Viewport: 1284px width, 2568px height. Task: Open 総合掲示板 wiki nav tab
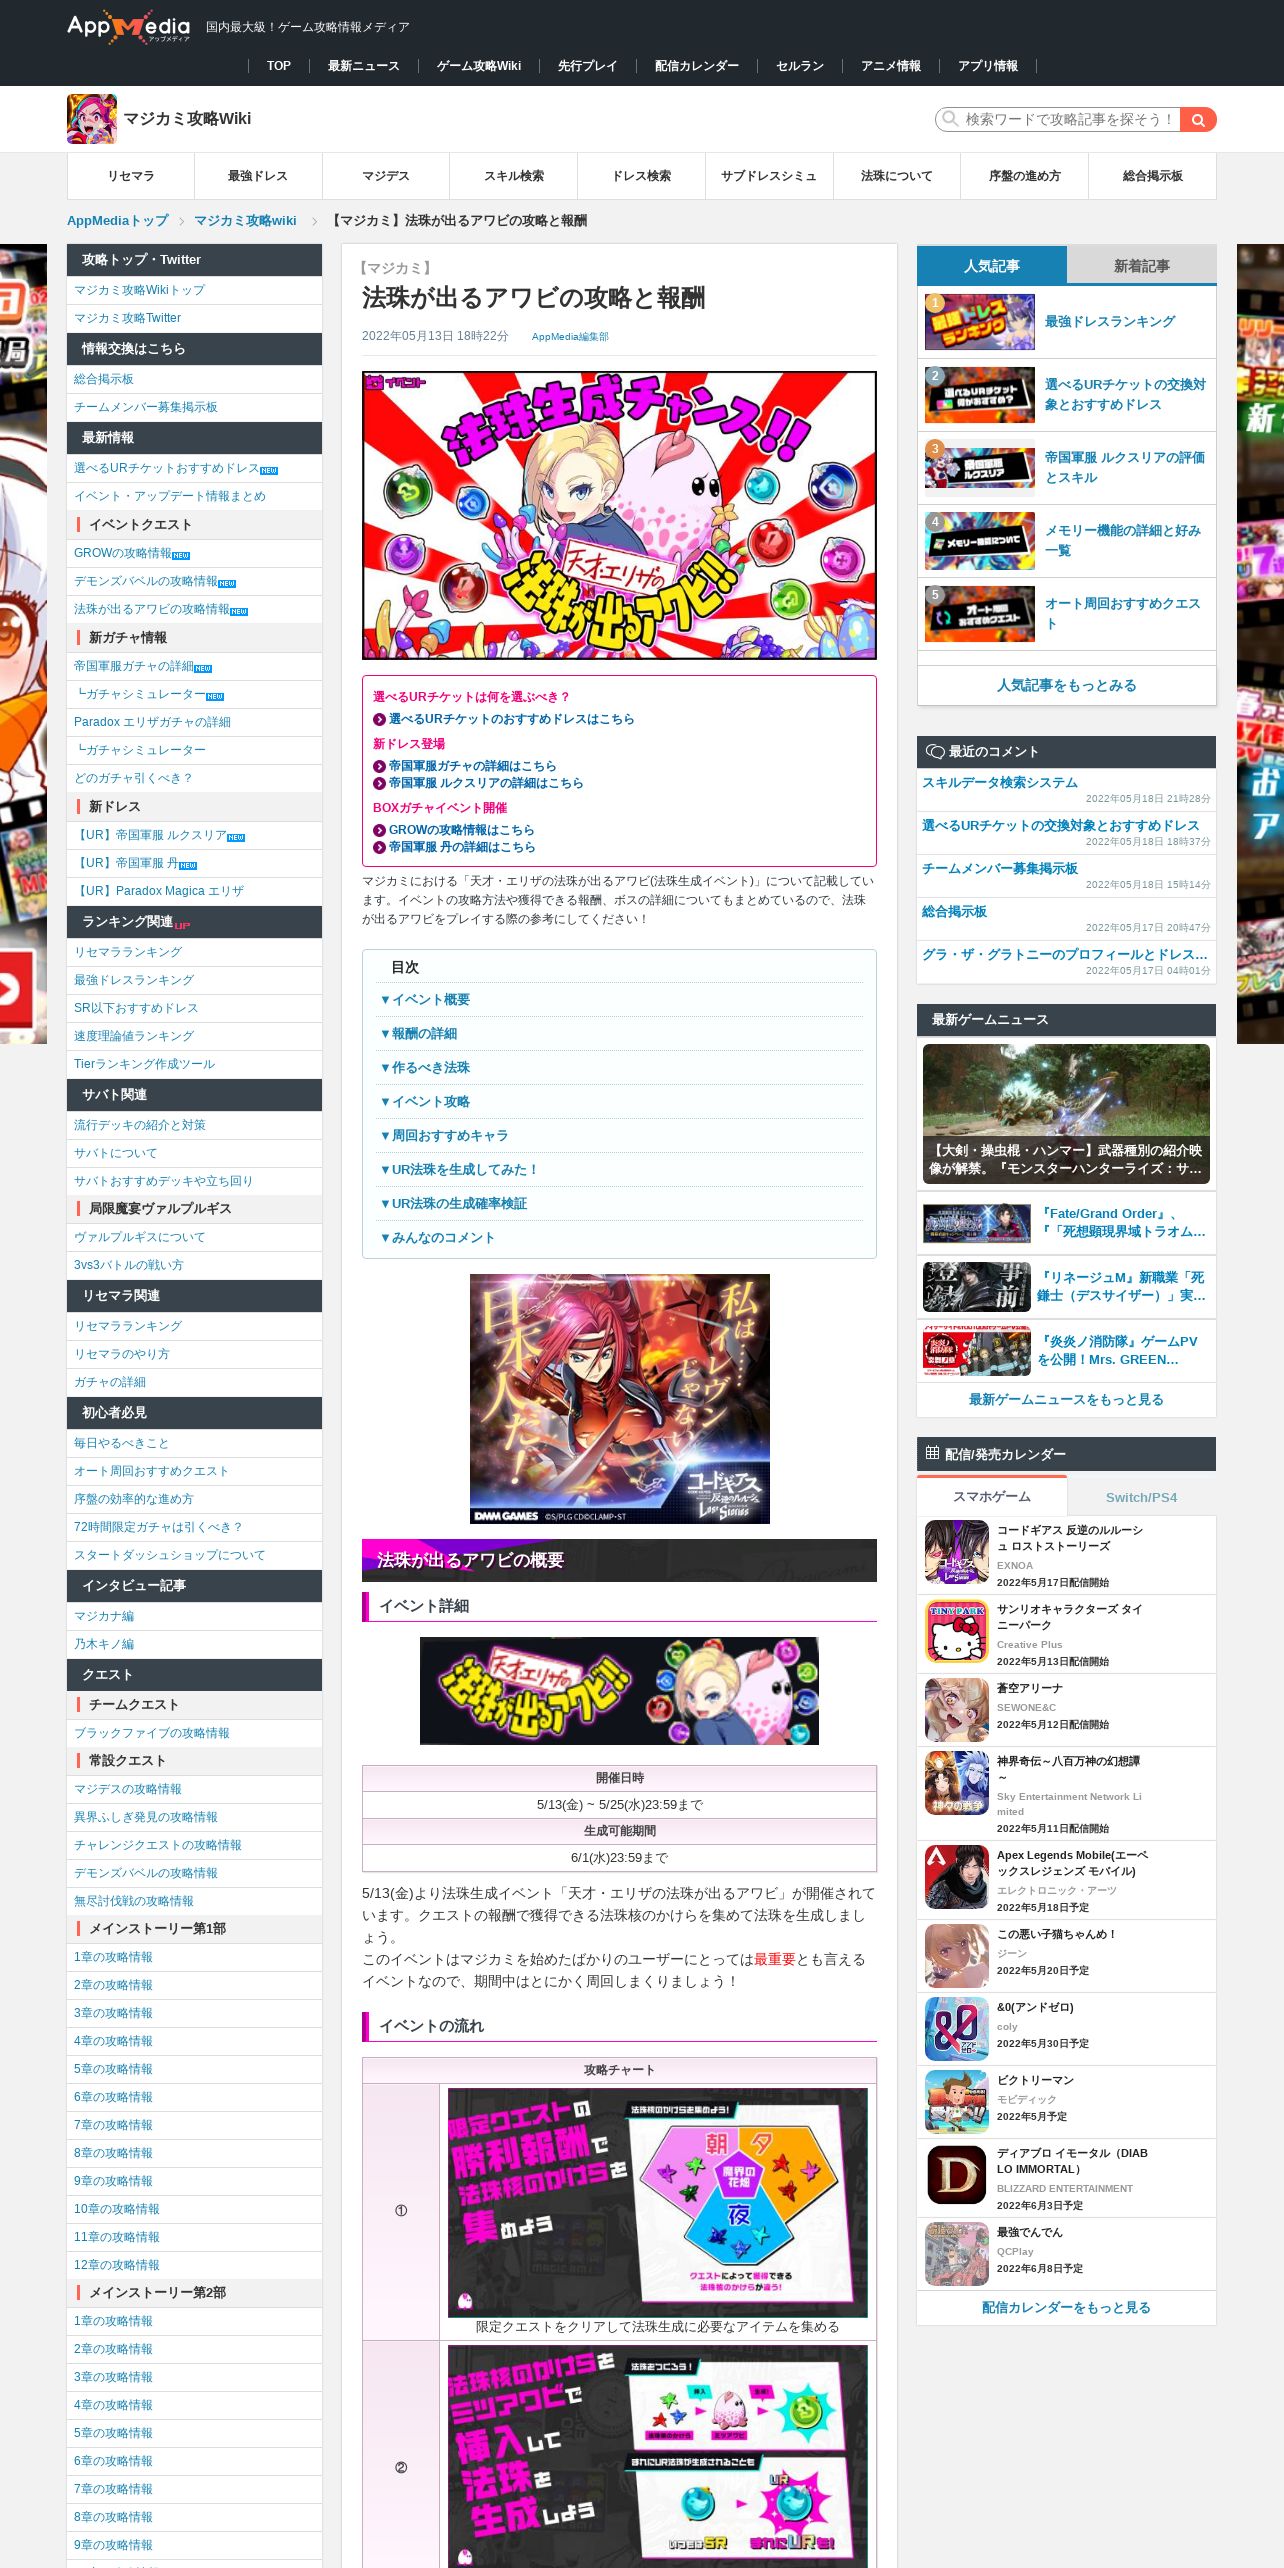(1152, 176)
